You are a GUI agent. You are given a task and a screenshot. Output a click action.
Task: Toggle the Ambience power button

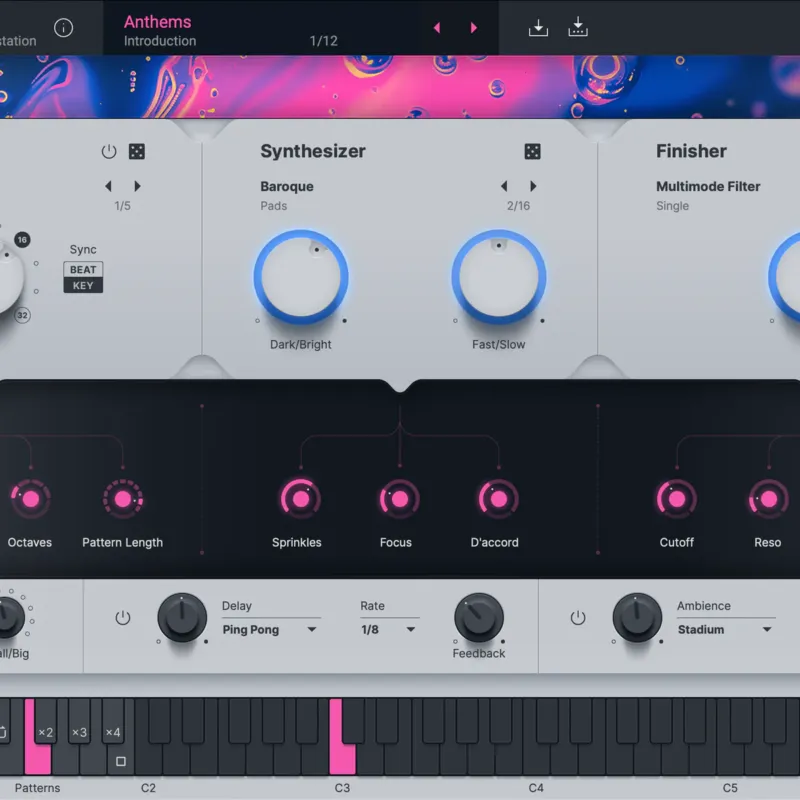pyautogui.click(x=578, y=618)
